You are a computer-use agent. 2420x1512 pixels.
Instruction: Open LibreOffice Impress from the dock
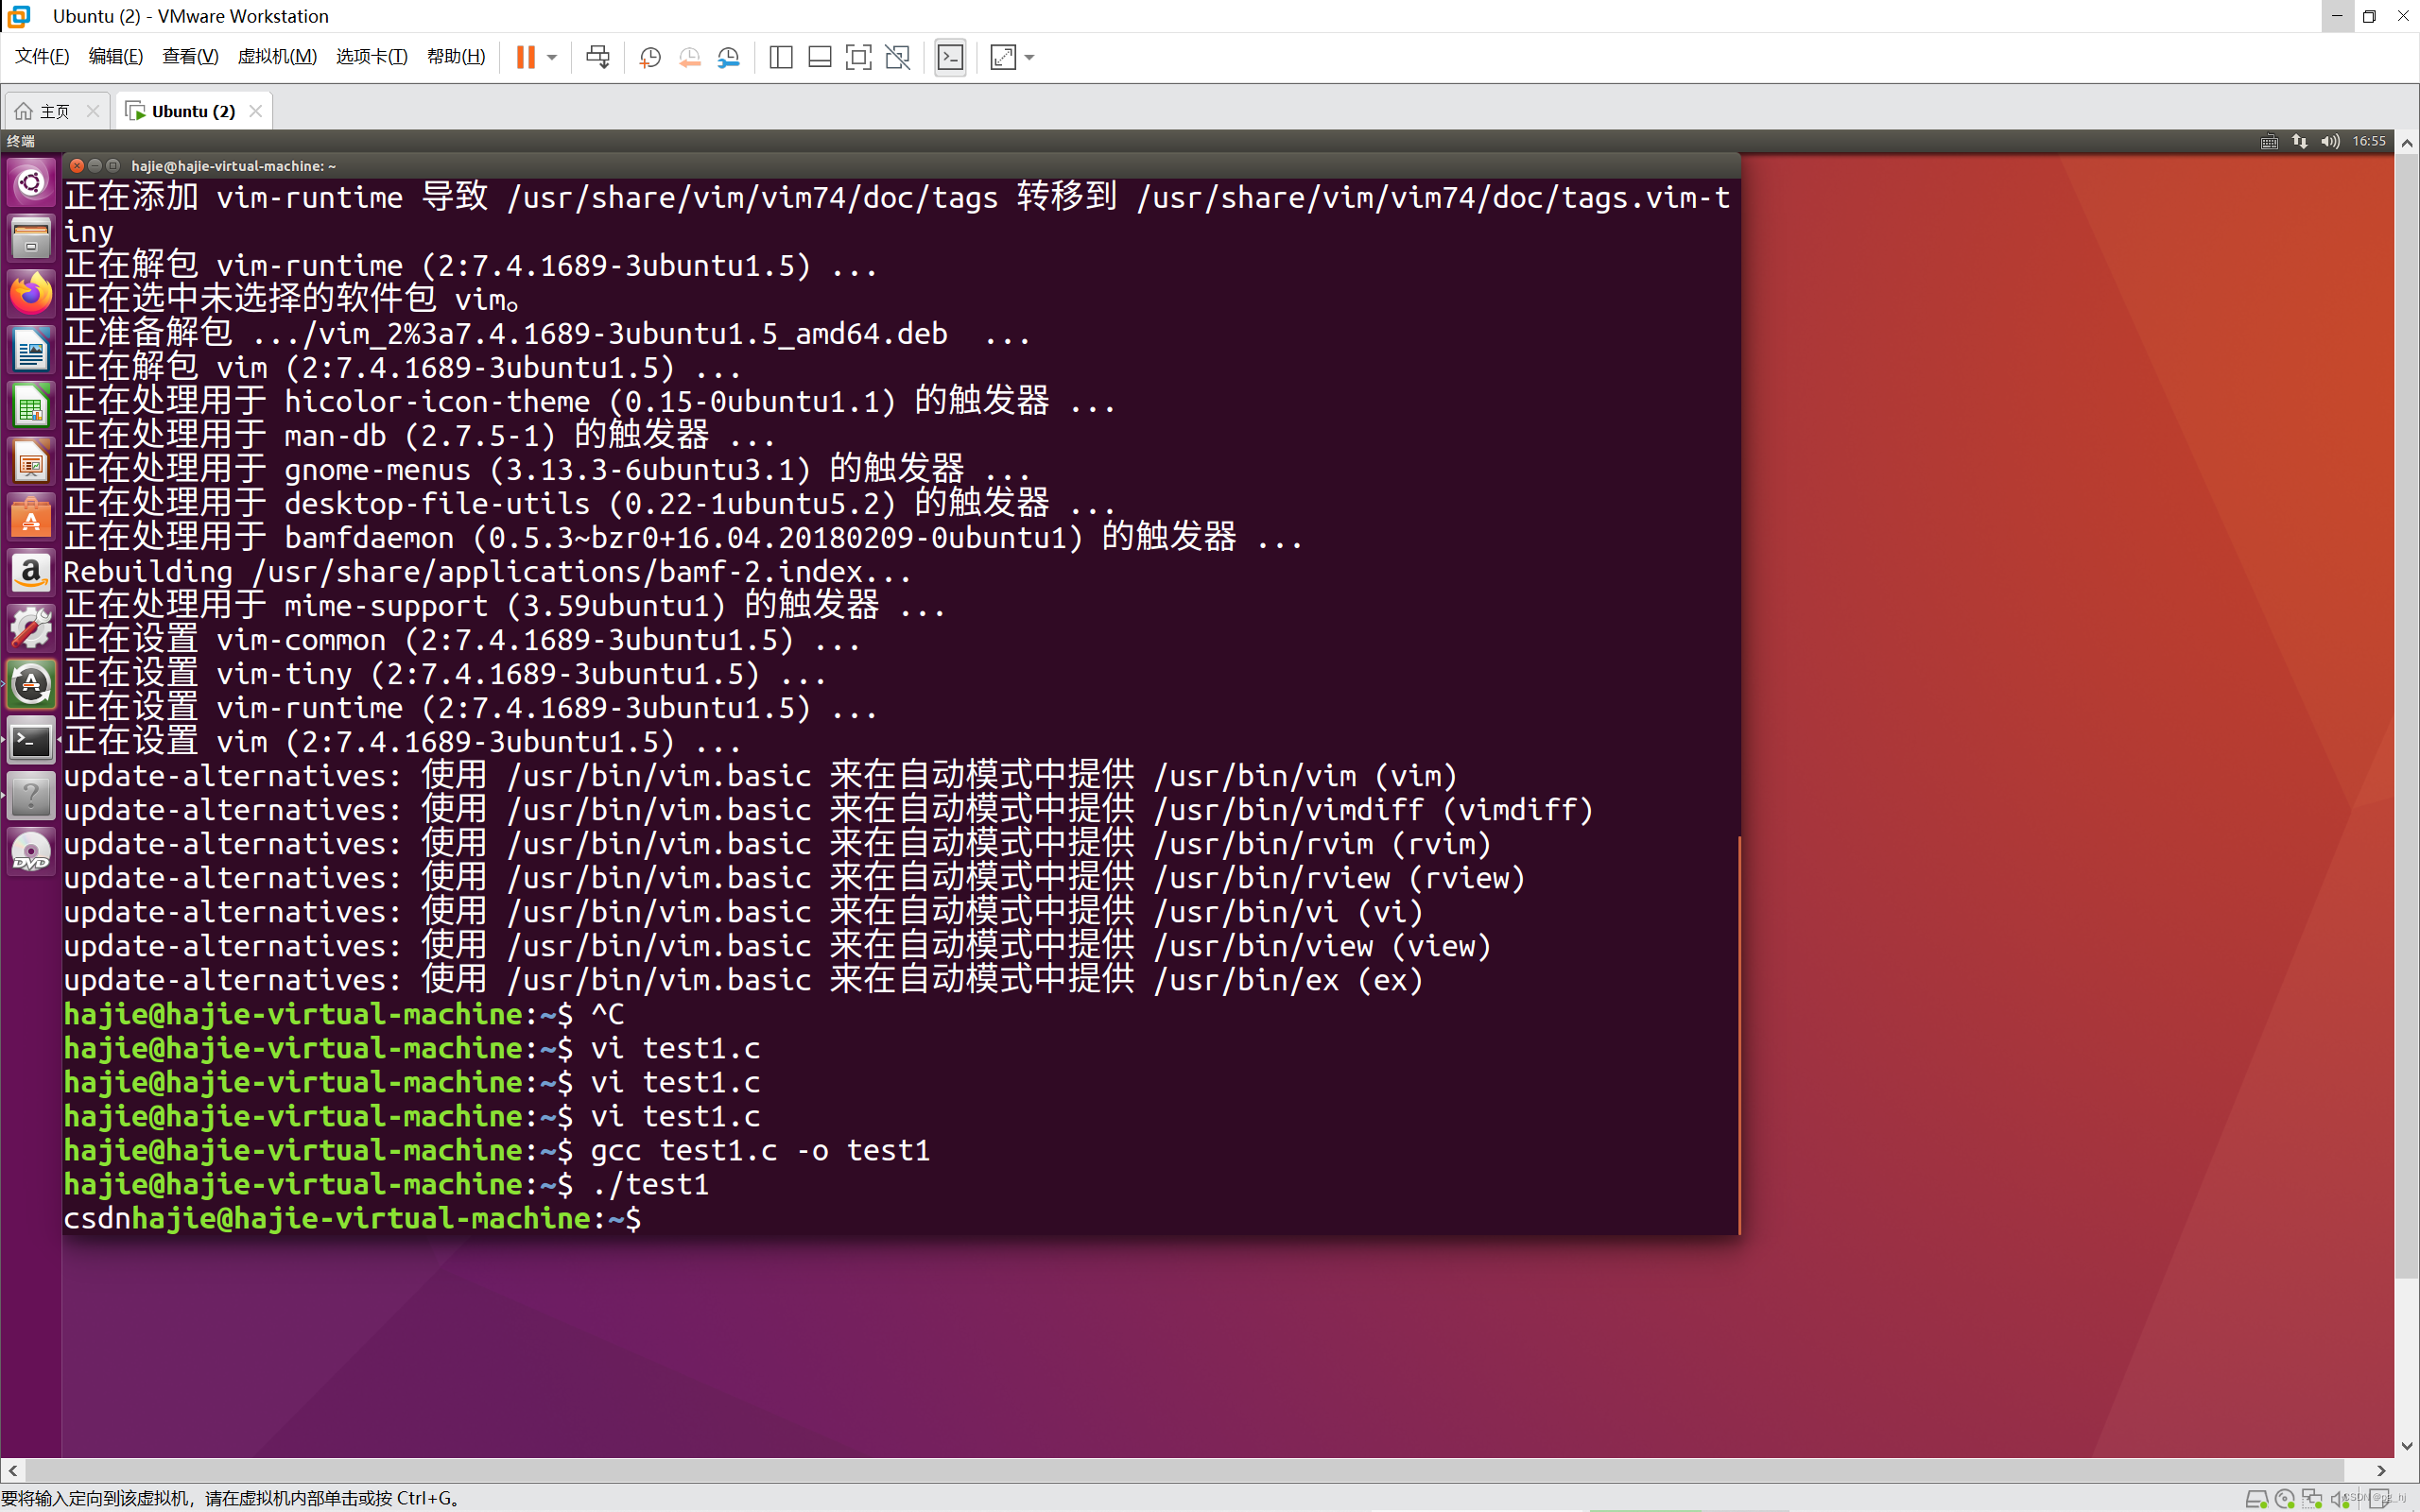point(31,463)
